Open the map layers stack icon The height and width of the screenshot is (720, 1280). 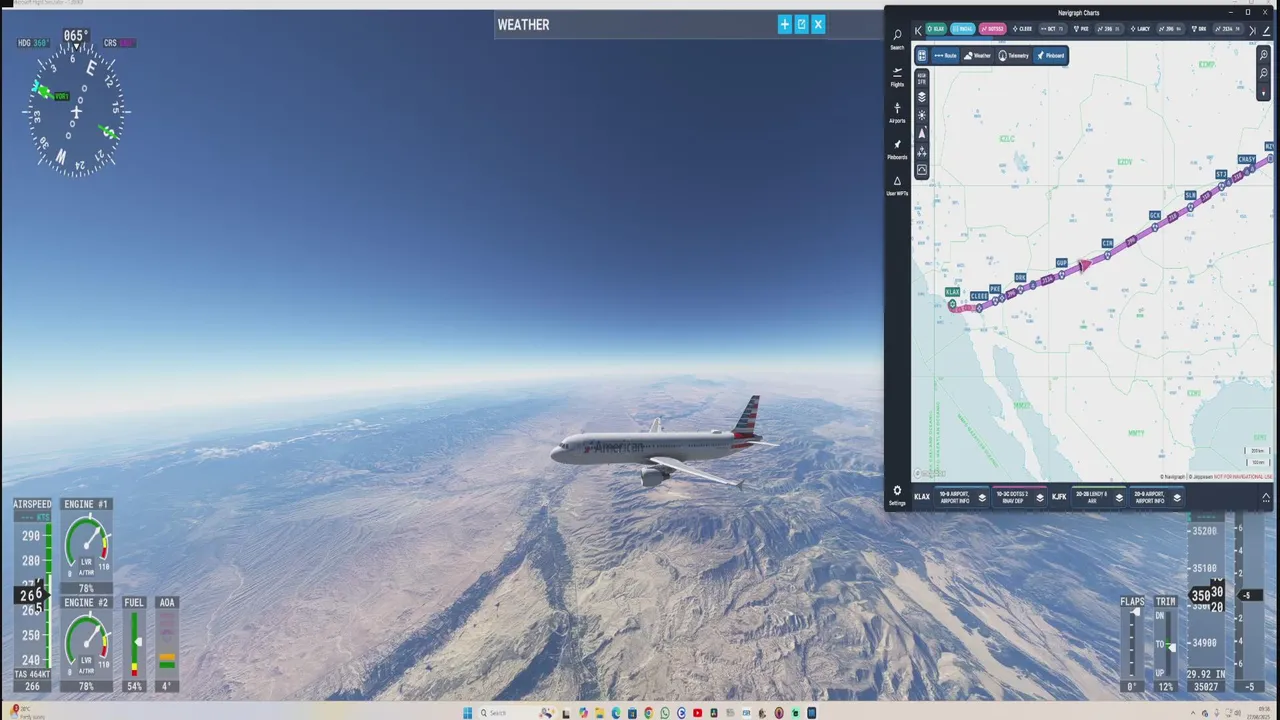point(922,97)
